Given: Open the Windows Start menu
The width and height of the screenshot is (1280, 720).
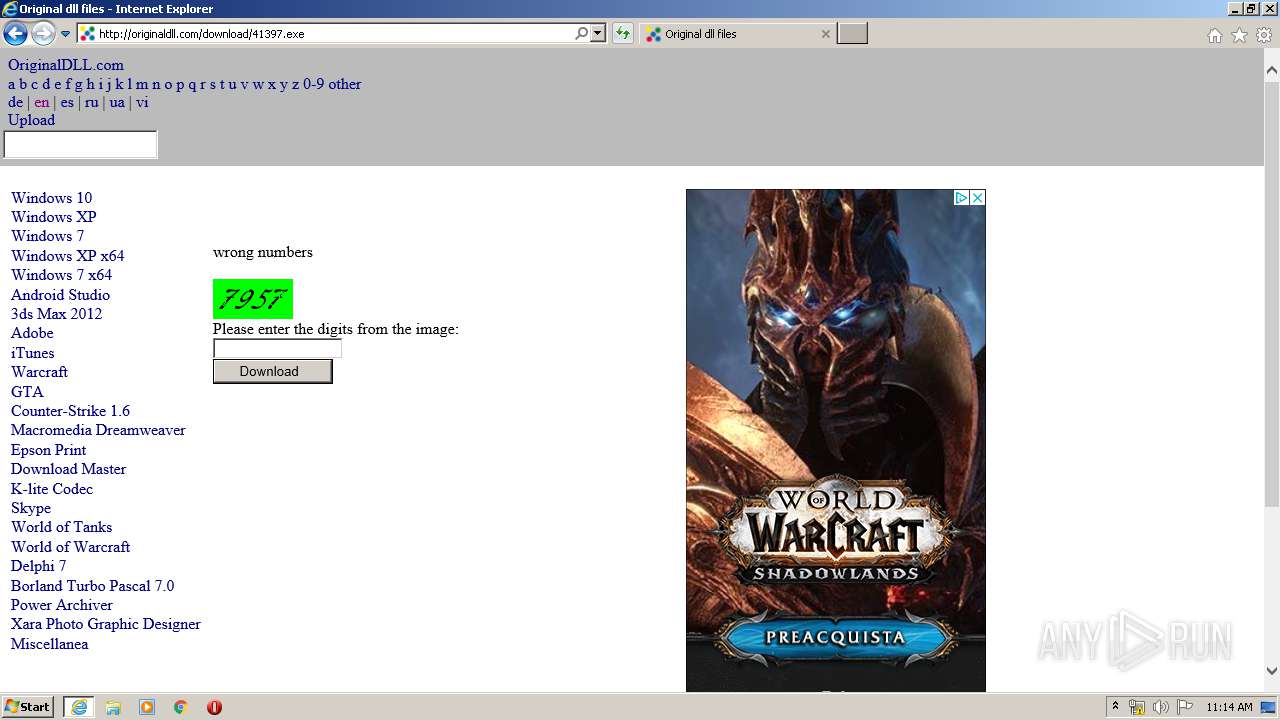Looking at the screenshot, I should click(27, 707).
